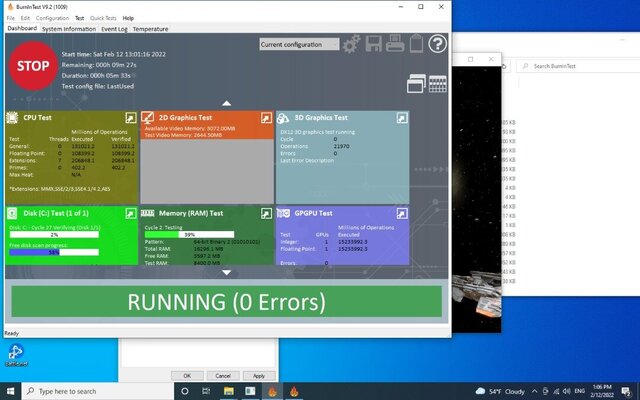This screenshot has width=640, height=400.
Task: Pop out the Memory (RAM) Test window
Action: 266,214
